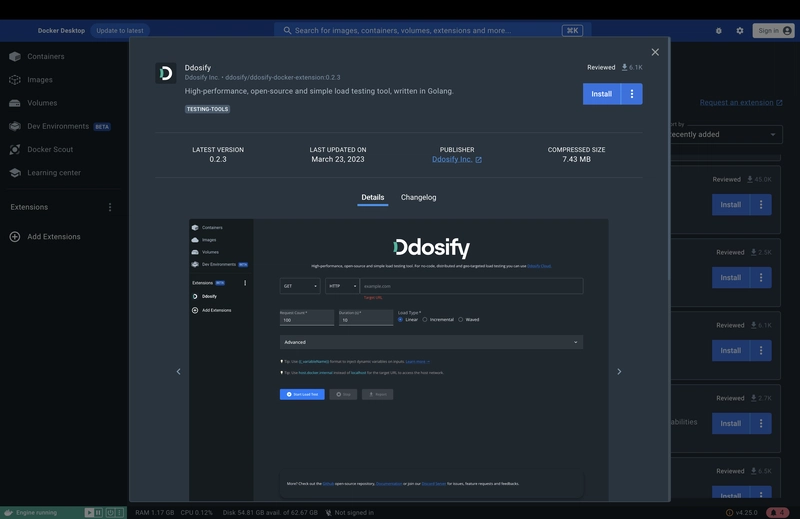The width and height of the screenshot is (800, 519).
Task: Click the engine start play button
Action: click(x=89, y=512)
